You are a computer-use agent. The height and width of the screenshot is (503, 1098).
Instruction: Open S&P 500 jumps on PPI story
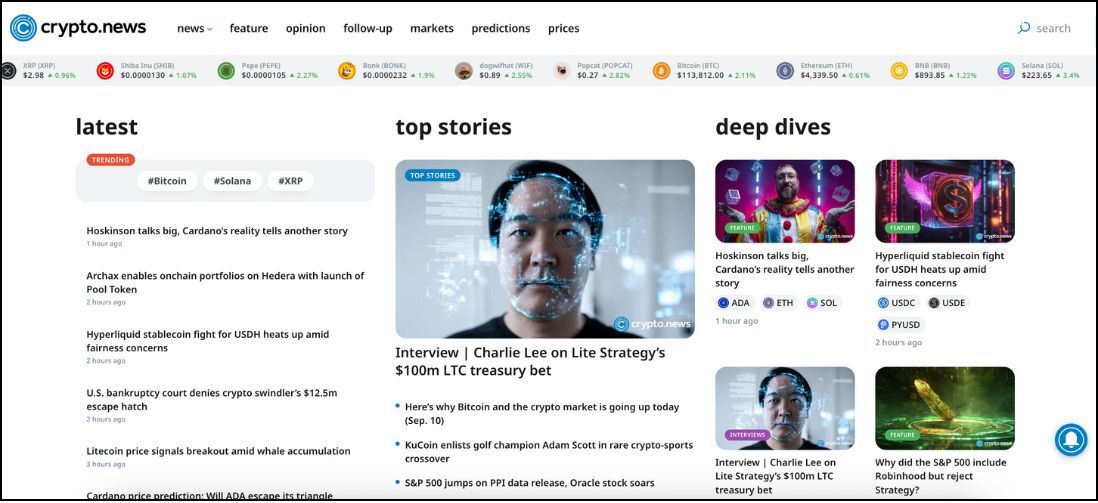pos(529,483)
